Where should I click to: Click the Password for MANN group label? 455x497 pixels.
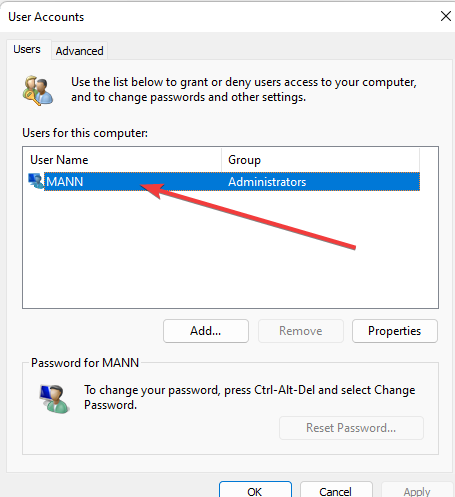click(85, 363)
